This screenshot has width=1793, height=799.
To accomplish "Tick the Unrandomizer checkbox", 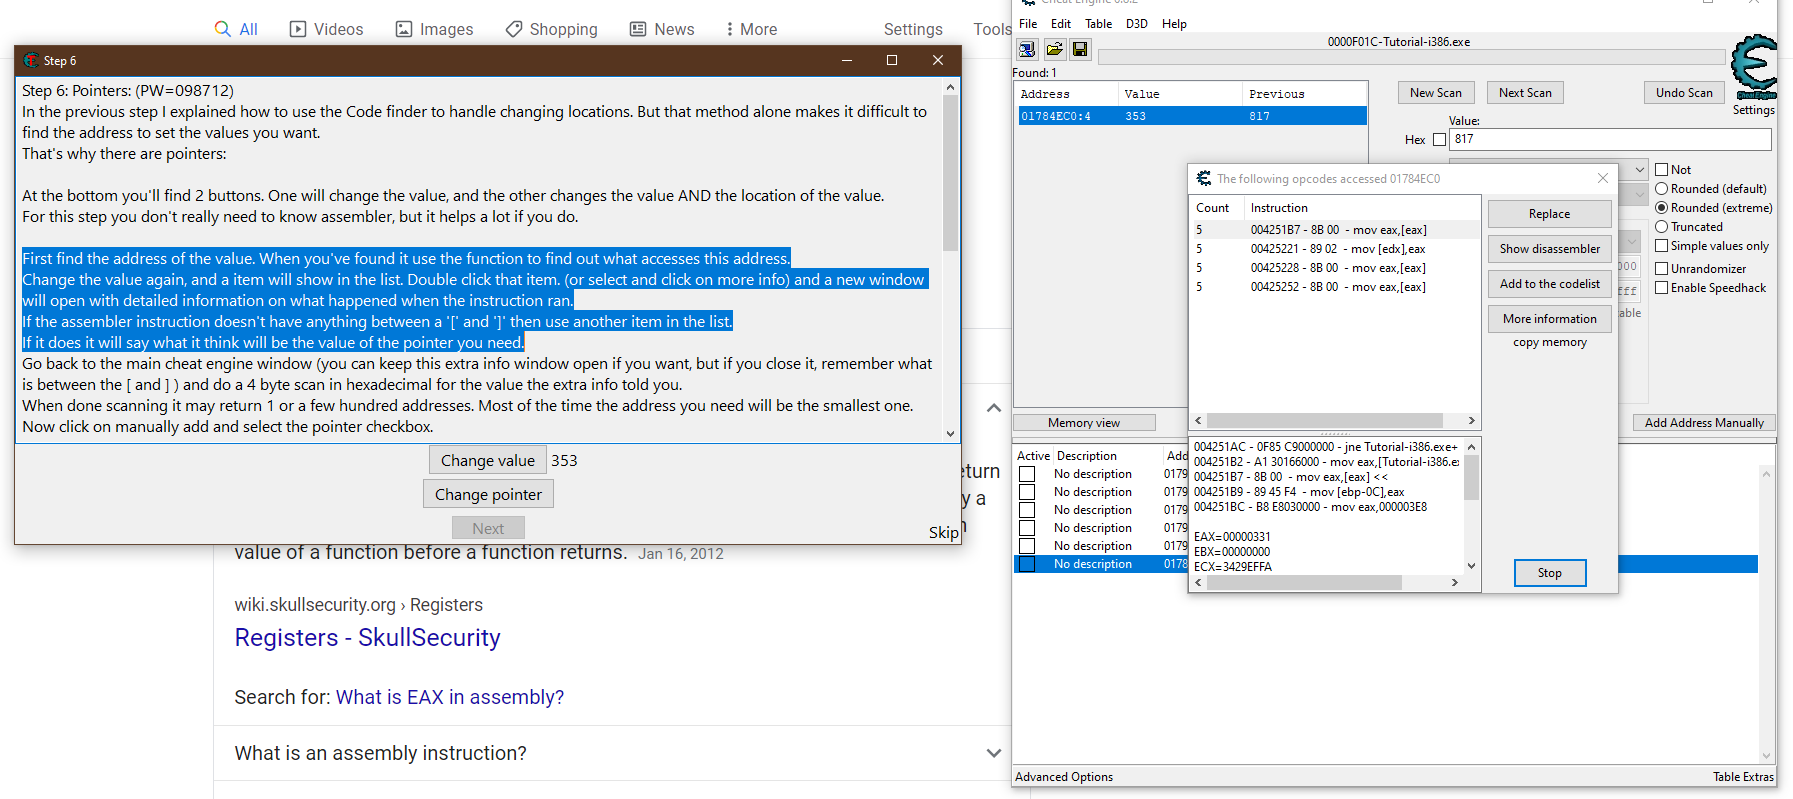I will pos(1661,269).
